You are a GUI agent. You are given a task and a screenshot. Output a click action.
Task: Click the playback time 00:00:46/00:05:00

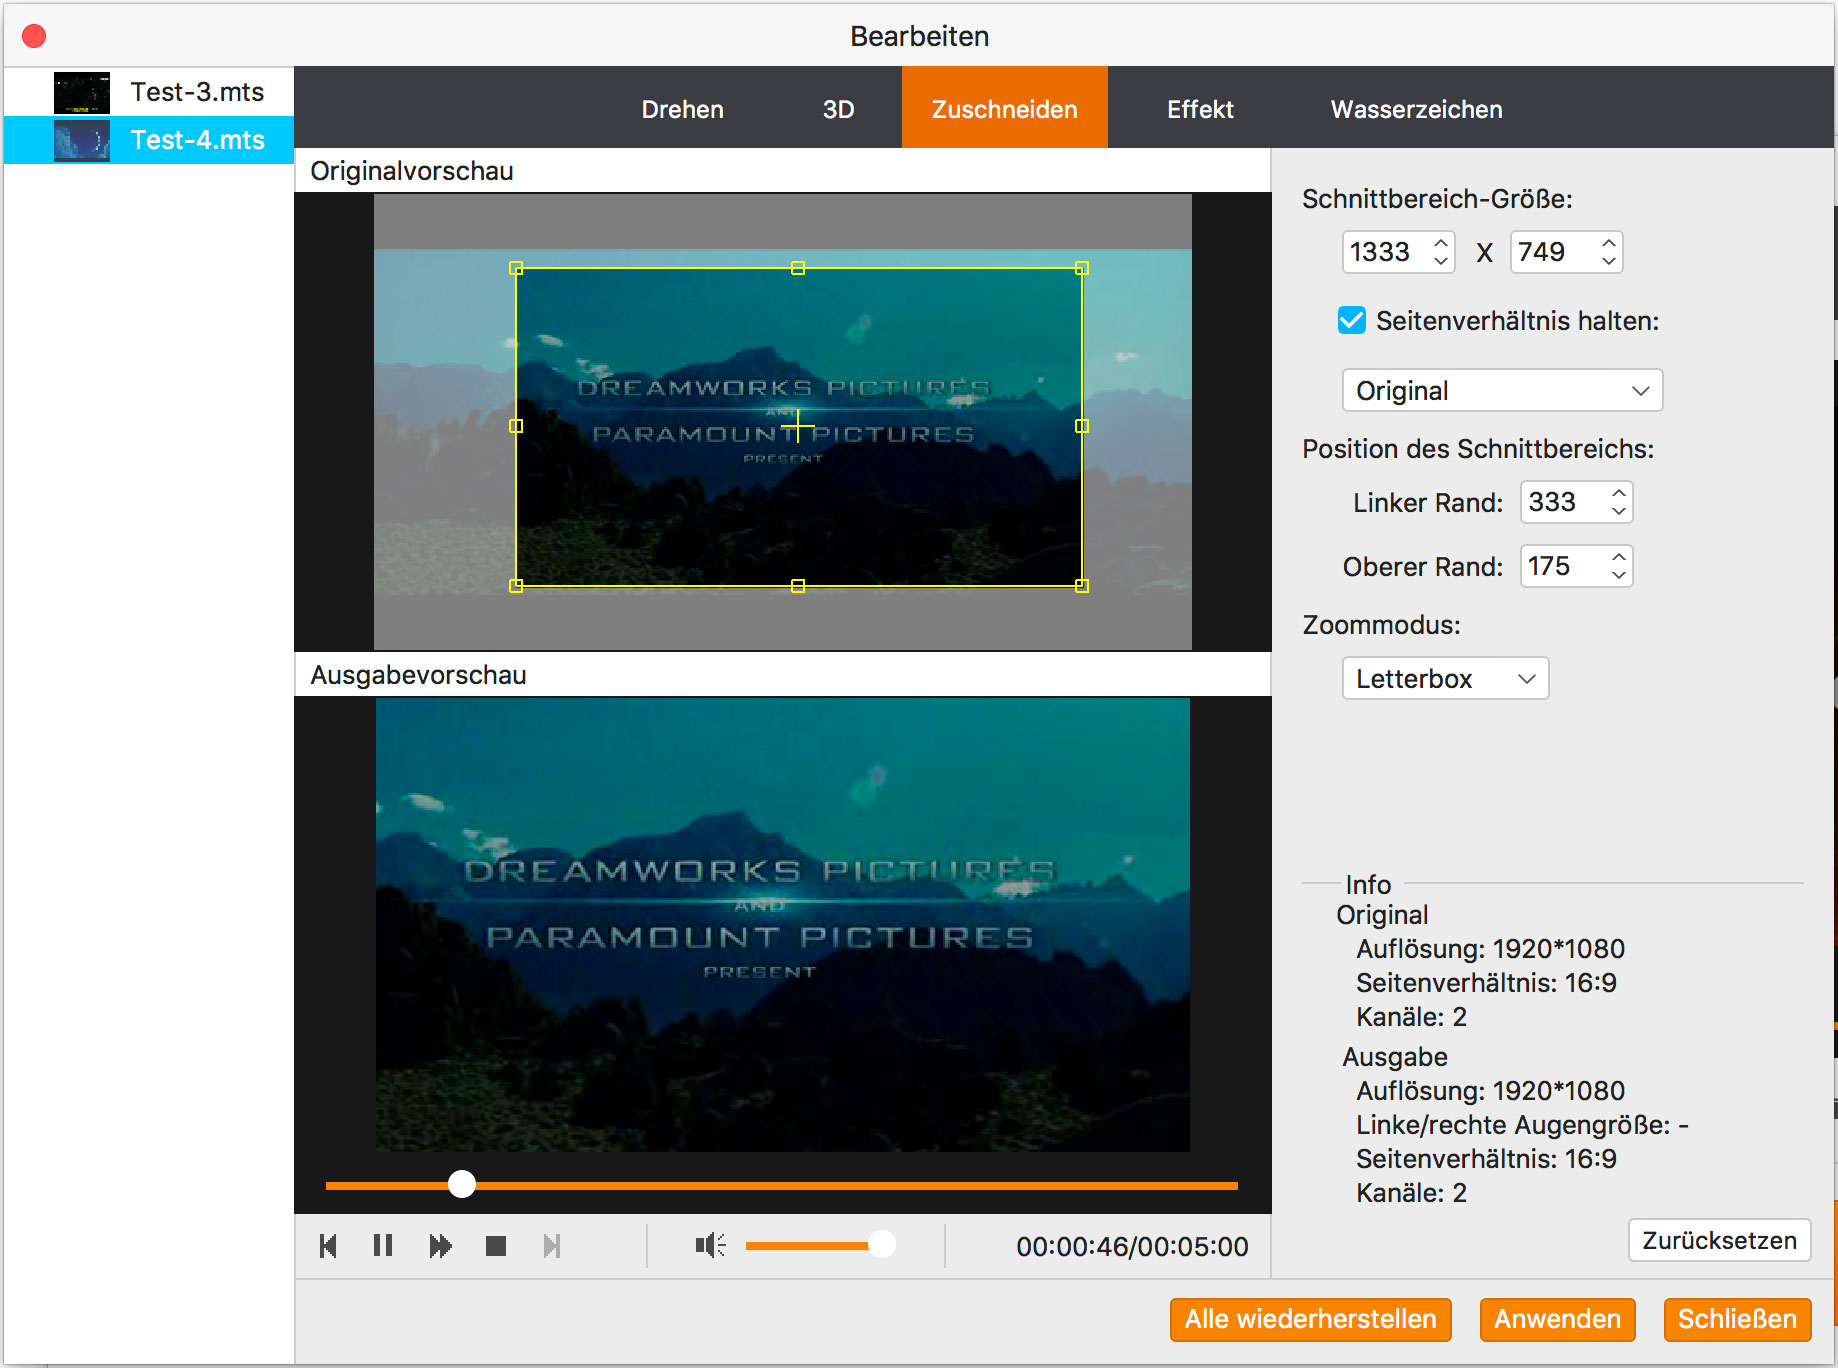(x=1132, y=1246)
